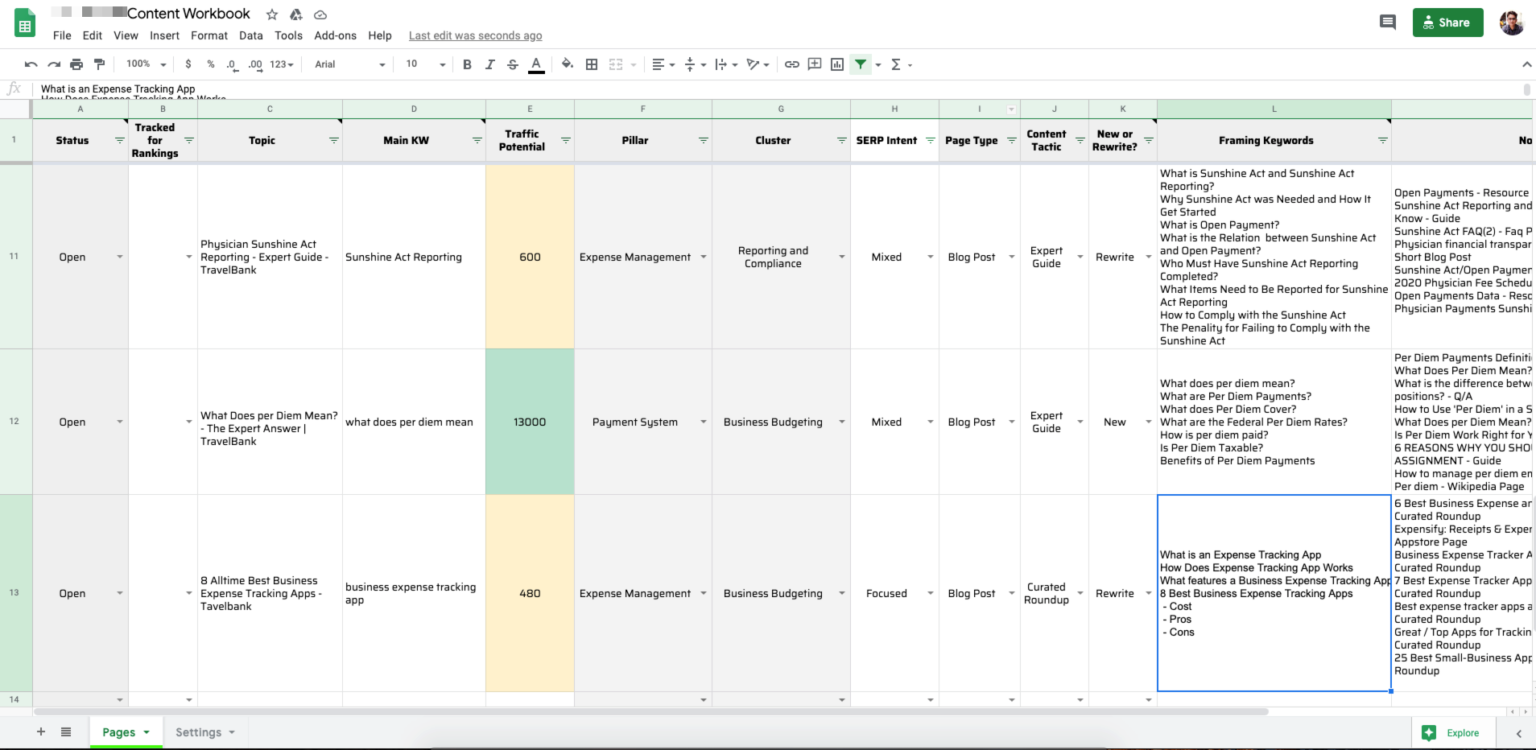Viewport: 1536px width, 750px height.
Task: Print the spreadsheet using printer icon
Action: point(76,64)
